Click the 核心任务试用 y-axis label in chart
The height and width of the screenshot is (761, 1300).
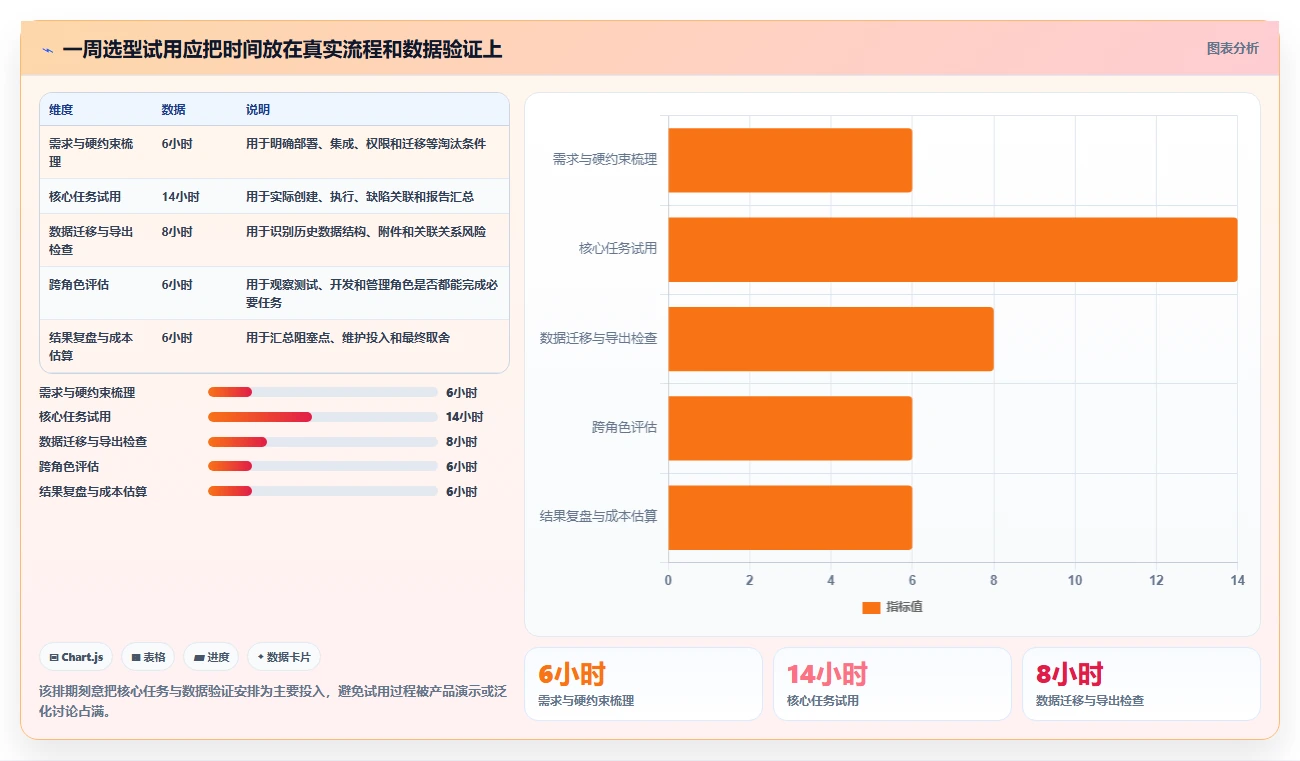coord(618,249)
